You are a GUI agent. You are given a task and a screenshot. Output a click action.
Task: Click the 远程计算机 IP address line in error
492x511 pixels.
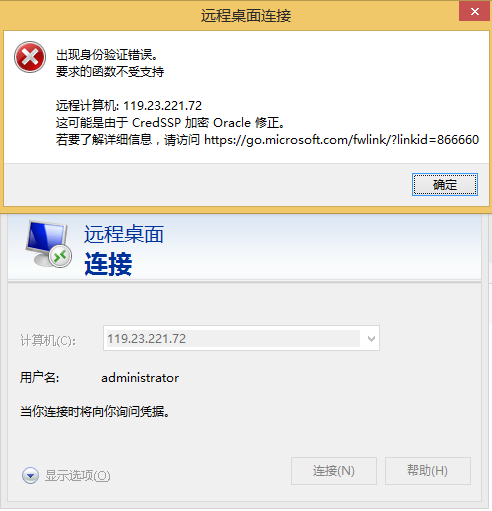pos(129,106)
